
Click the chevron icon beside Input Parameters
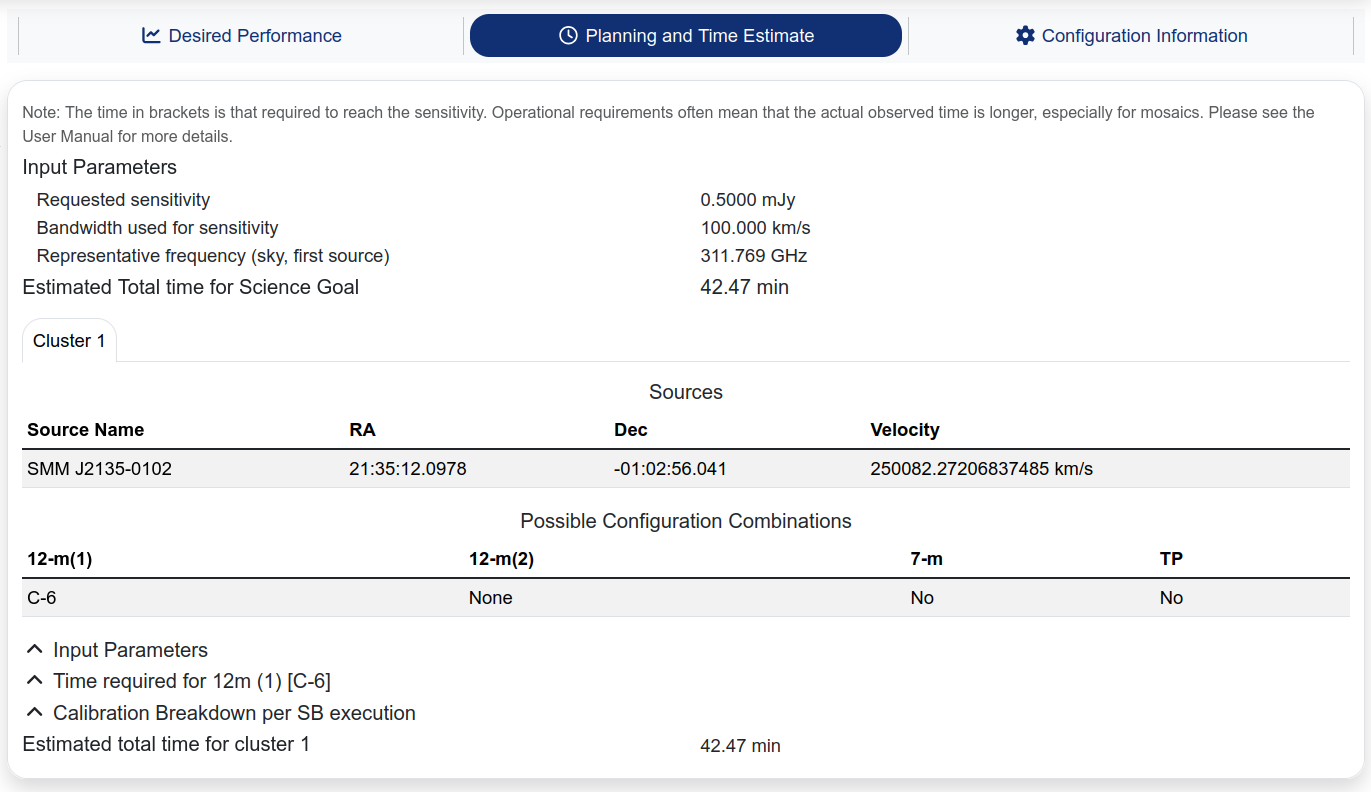(x=35, y=650)
